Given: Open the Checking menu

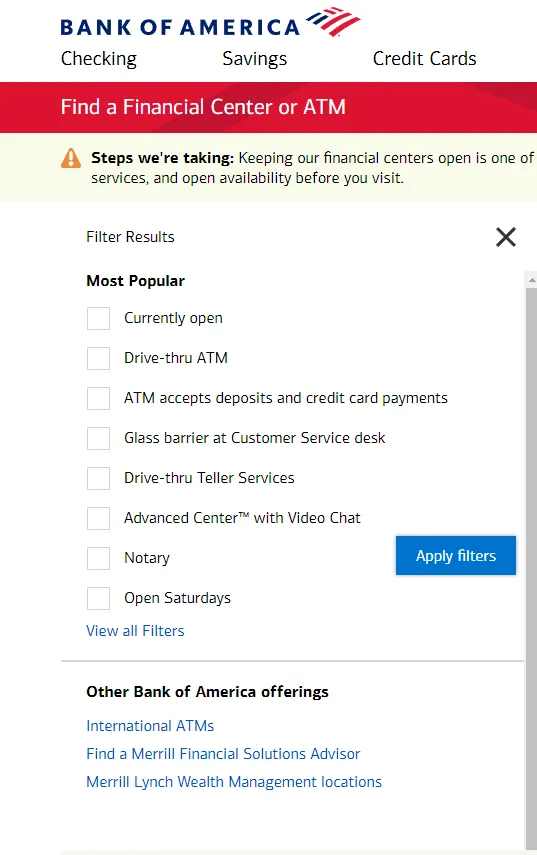Looking at the screenshot, I should pos(99,58).
